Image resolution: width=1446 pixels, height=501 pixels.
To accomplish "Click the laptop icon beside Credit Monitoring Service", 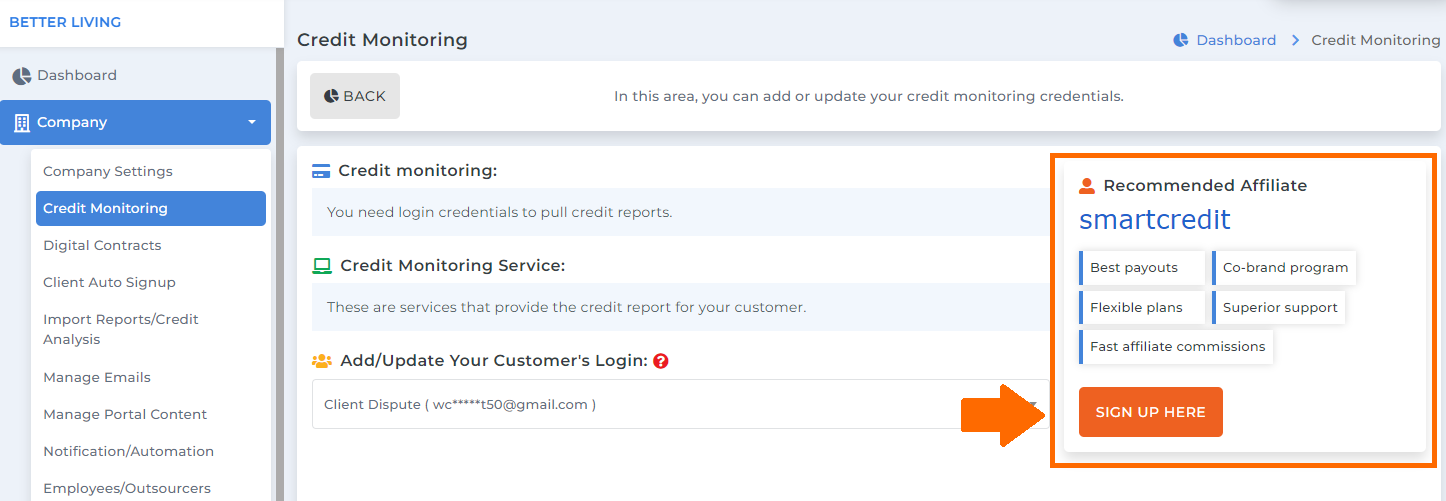I will coord(322,266).
